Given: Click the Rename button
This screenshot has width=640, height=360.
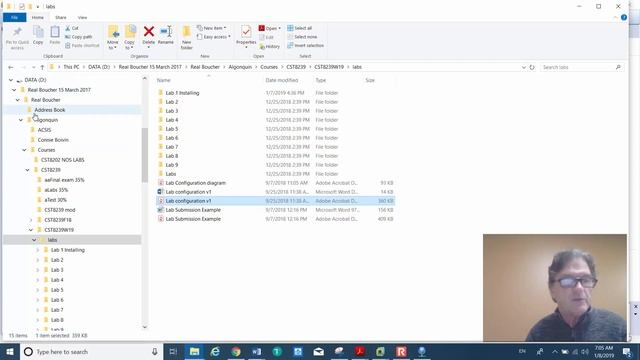Looking at the screenshot, I should coord(166,36).
